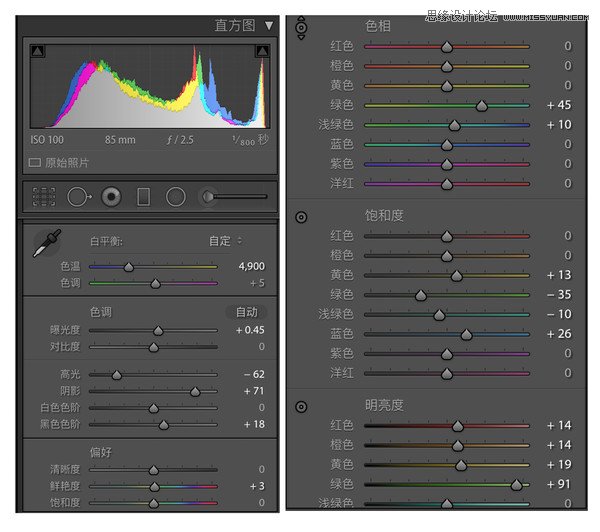Toggle shadow clipping indicator in histogram

[x=38, y=51]
